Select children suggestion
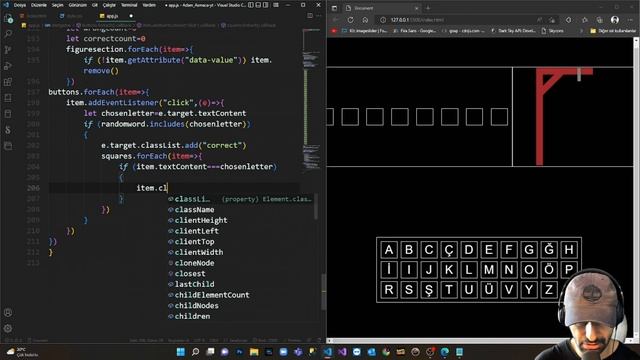 point(241,316)
